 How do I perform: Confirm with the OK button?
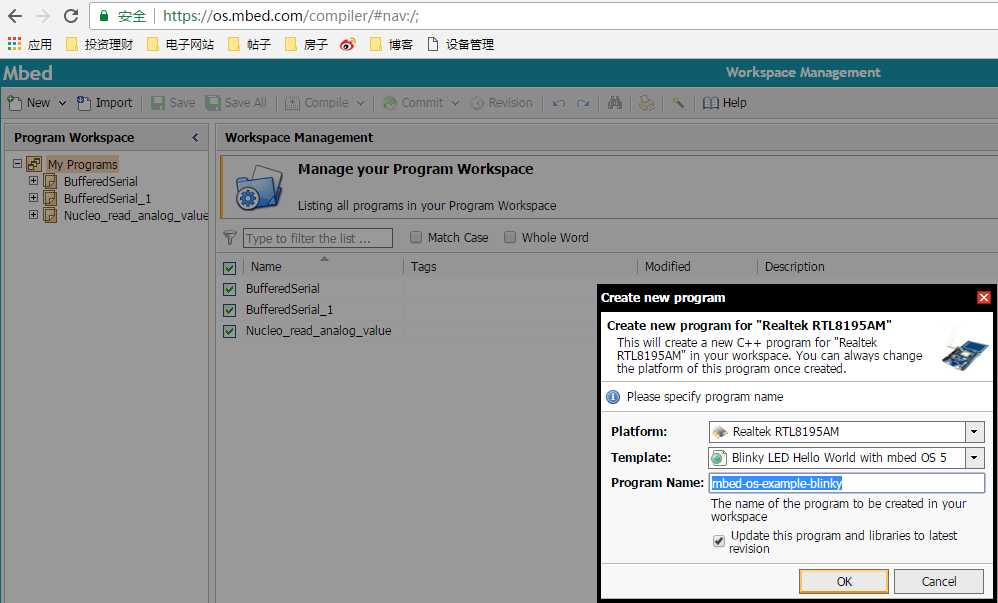[x=844, y=581]
